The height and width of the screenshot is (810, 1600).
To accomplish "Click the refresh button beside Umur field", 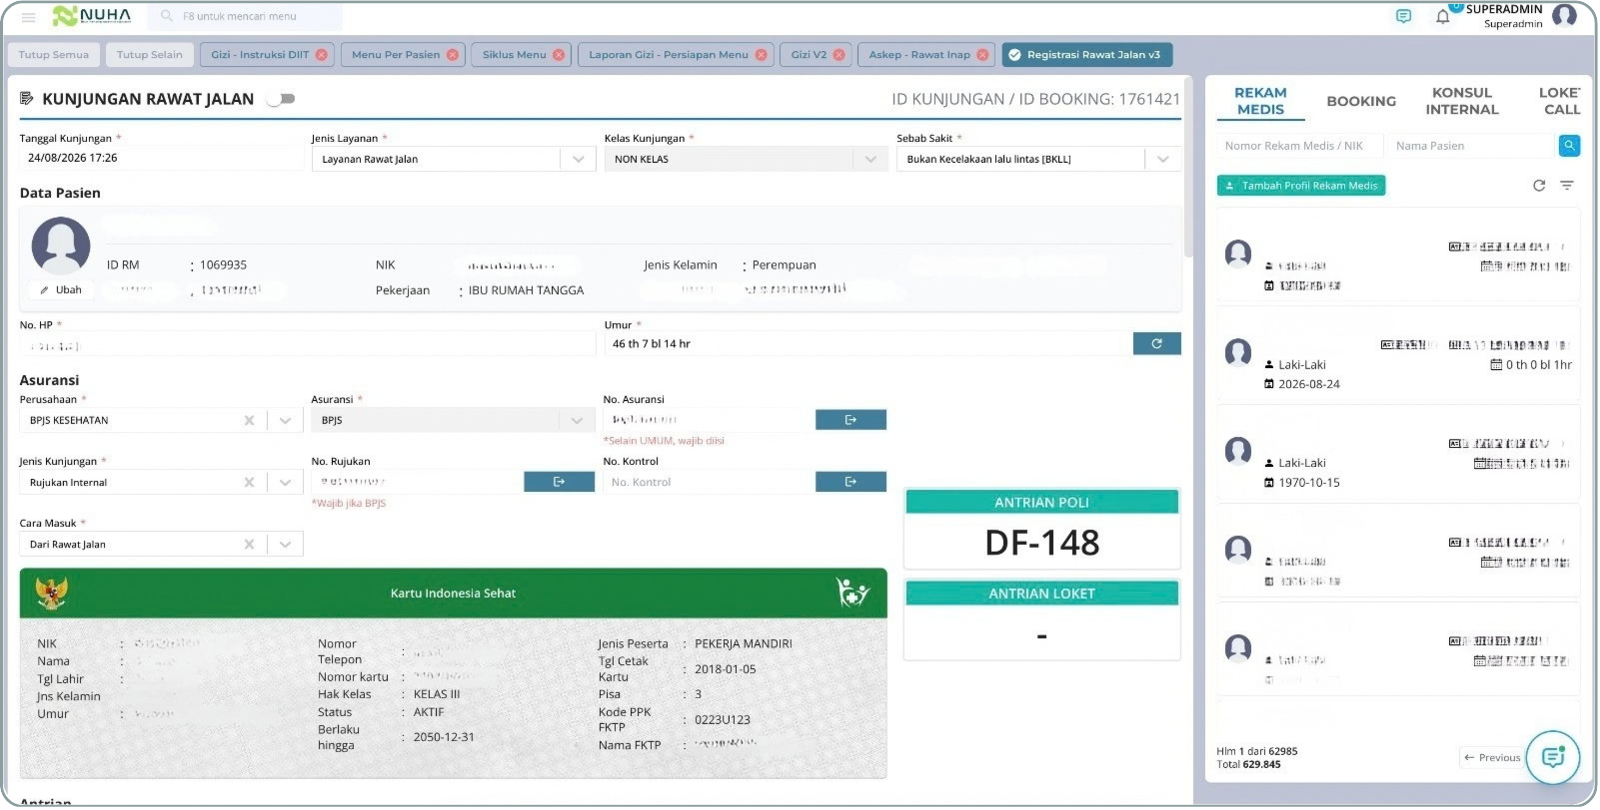I will coord(1157,344).
